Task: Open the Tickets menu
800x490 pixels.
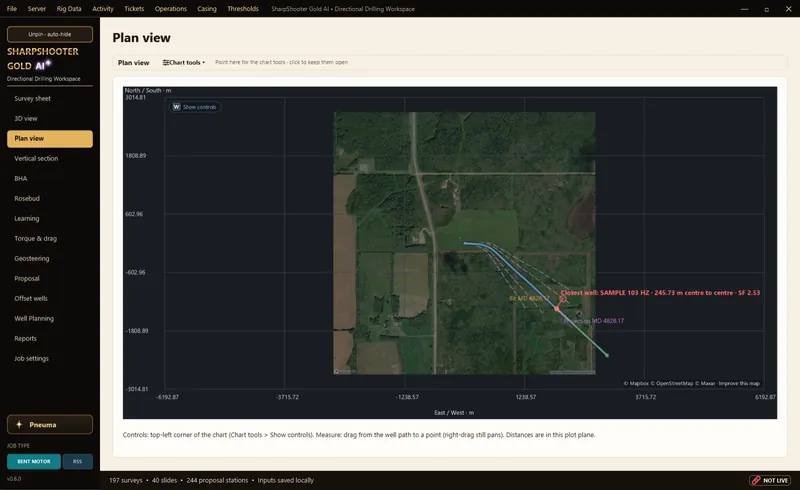Action: click(x=134, y=9)
